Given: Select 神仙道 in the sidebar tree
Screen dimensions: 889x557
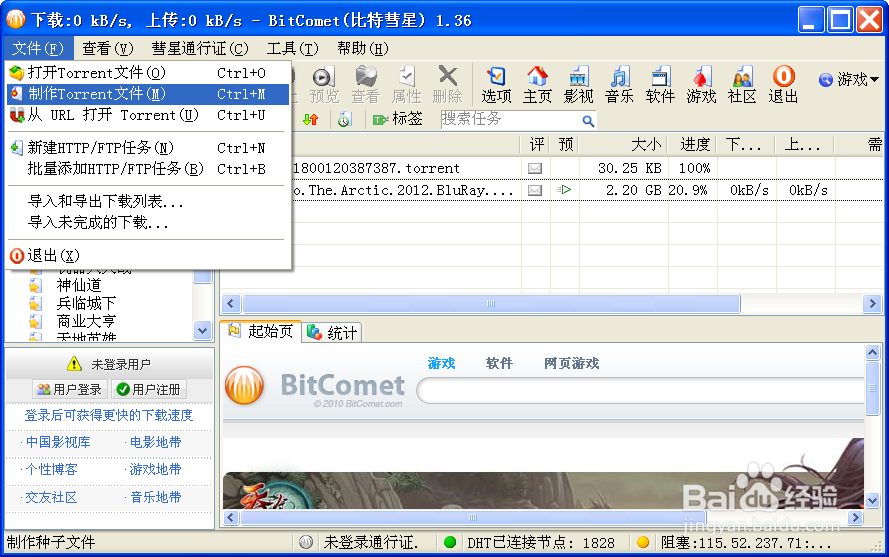Looking at the screenshot, I should coord(79,285).
